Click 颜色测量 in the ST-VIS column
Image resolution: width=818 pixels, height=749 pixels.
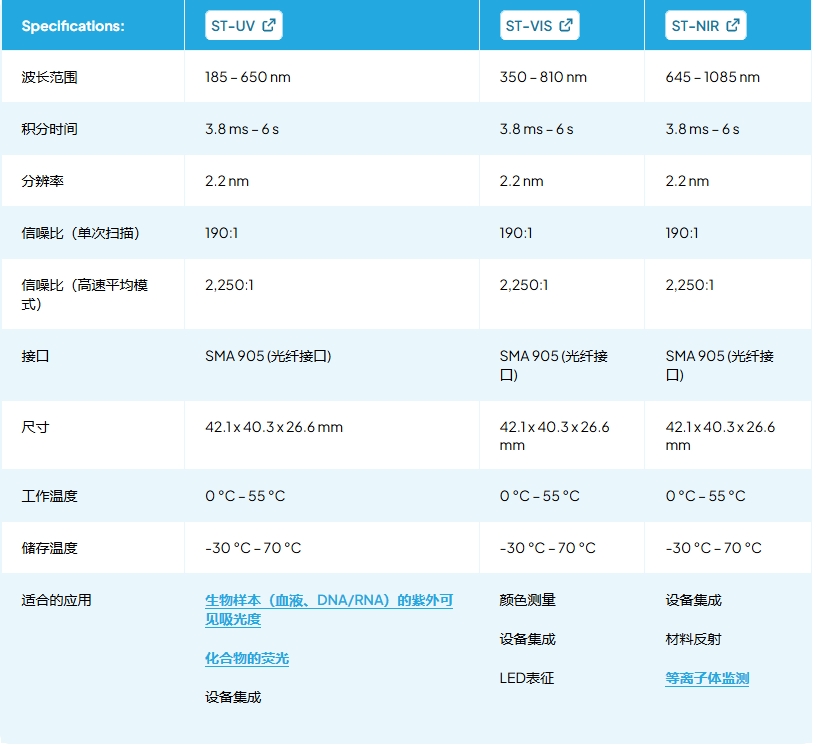[x=527, y=601]
